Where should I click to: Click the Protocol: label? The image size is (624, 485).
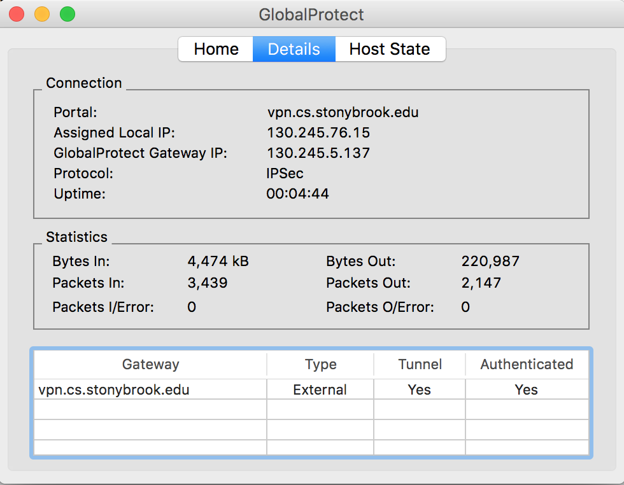84,173
